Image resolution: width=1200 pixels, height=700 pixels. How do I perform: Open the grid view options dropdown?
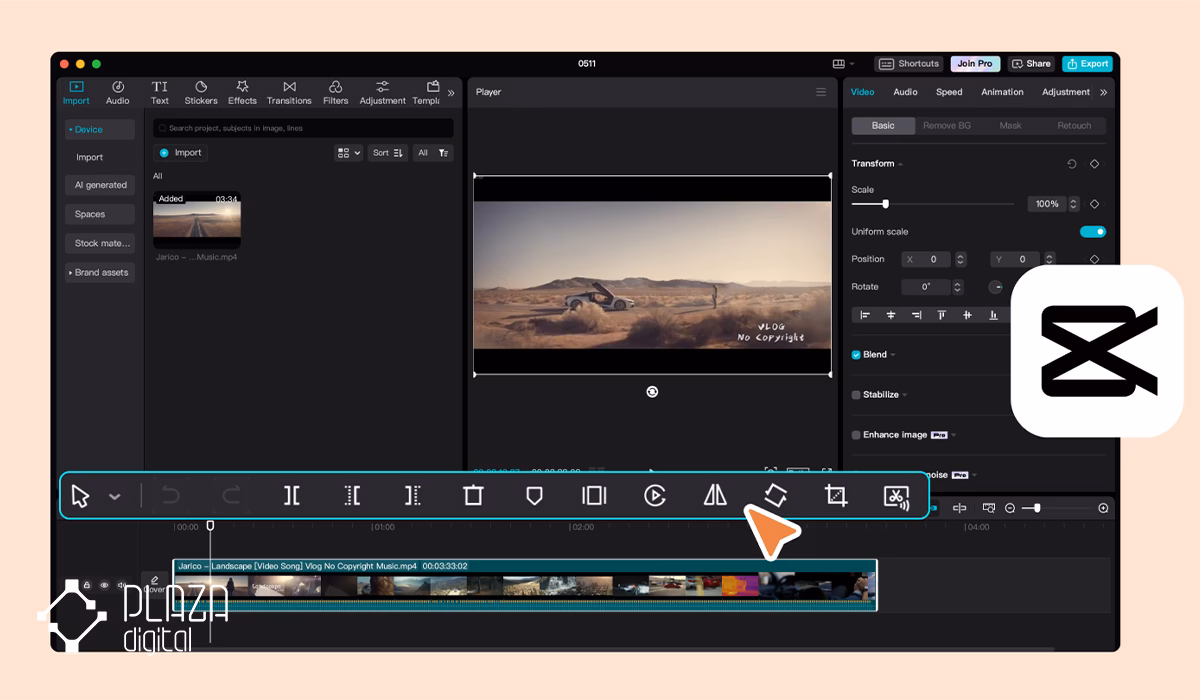(x=348, y=153)
